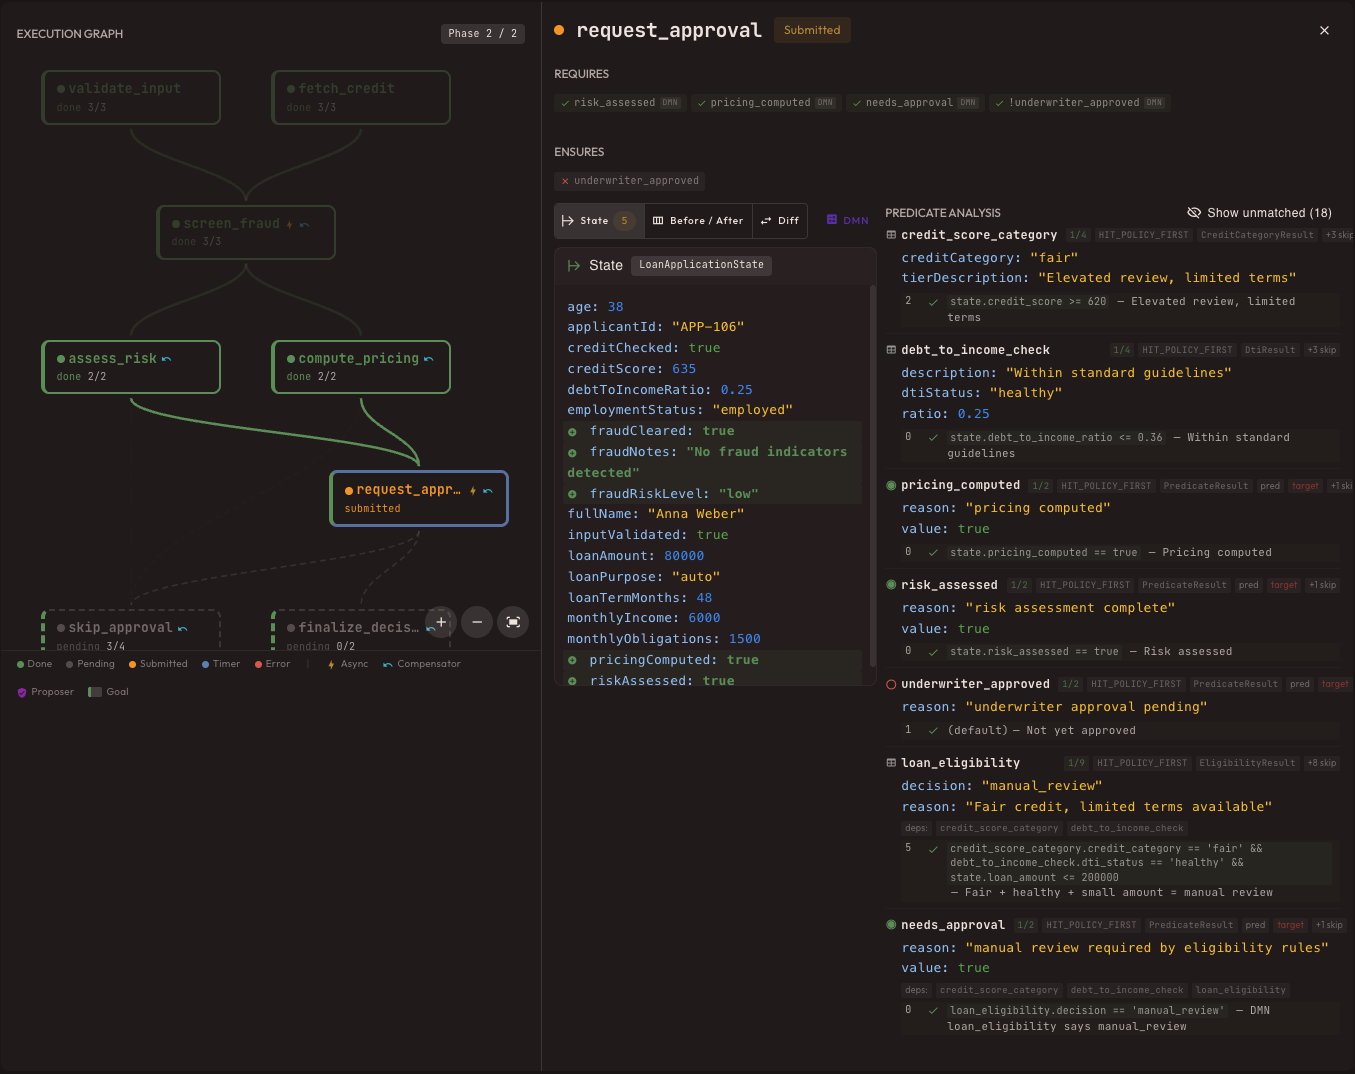1355x1074 pixels.
Task: Toggle the underwriter_approved ensures chip
Action: (x=630, y=181)
